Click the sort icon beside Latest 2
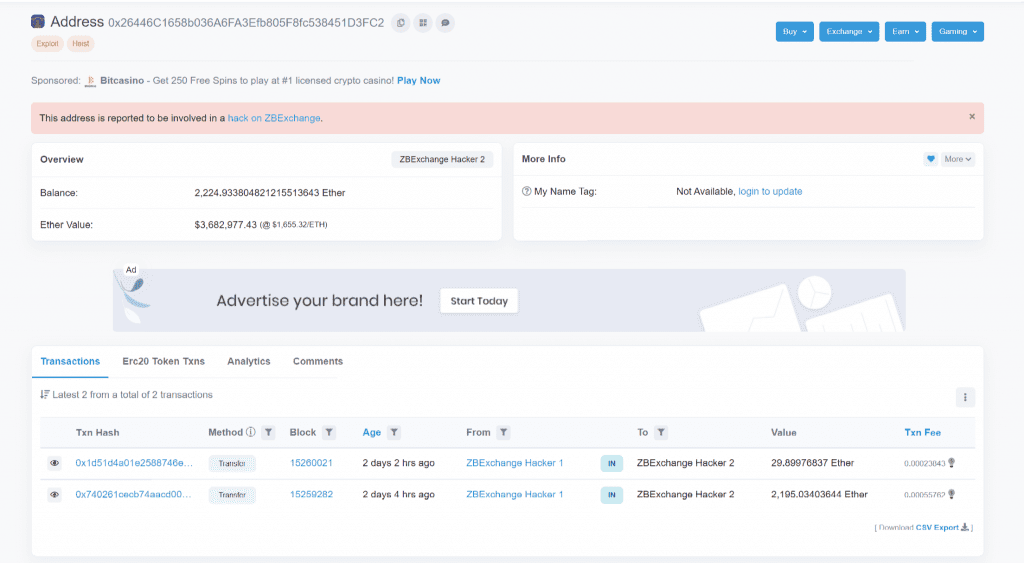The height and width of the screenshot is (563, 1024). (44, 394)
